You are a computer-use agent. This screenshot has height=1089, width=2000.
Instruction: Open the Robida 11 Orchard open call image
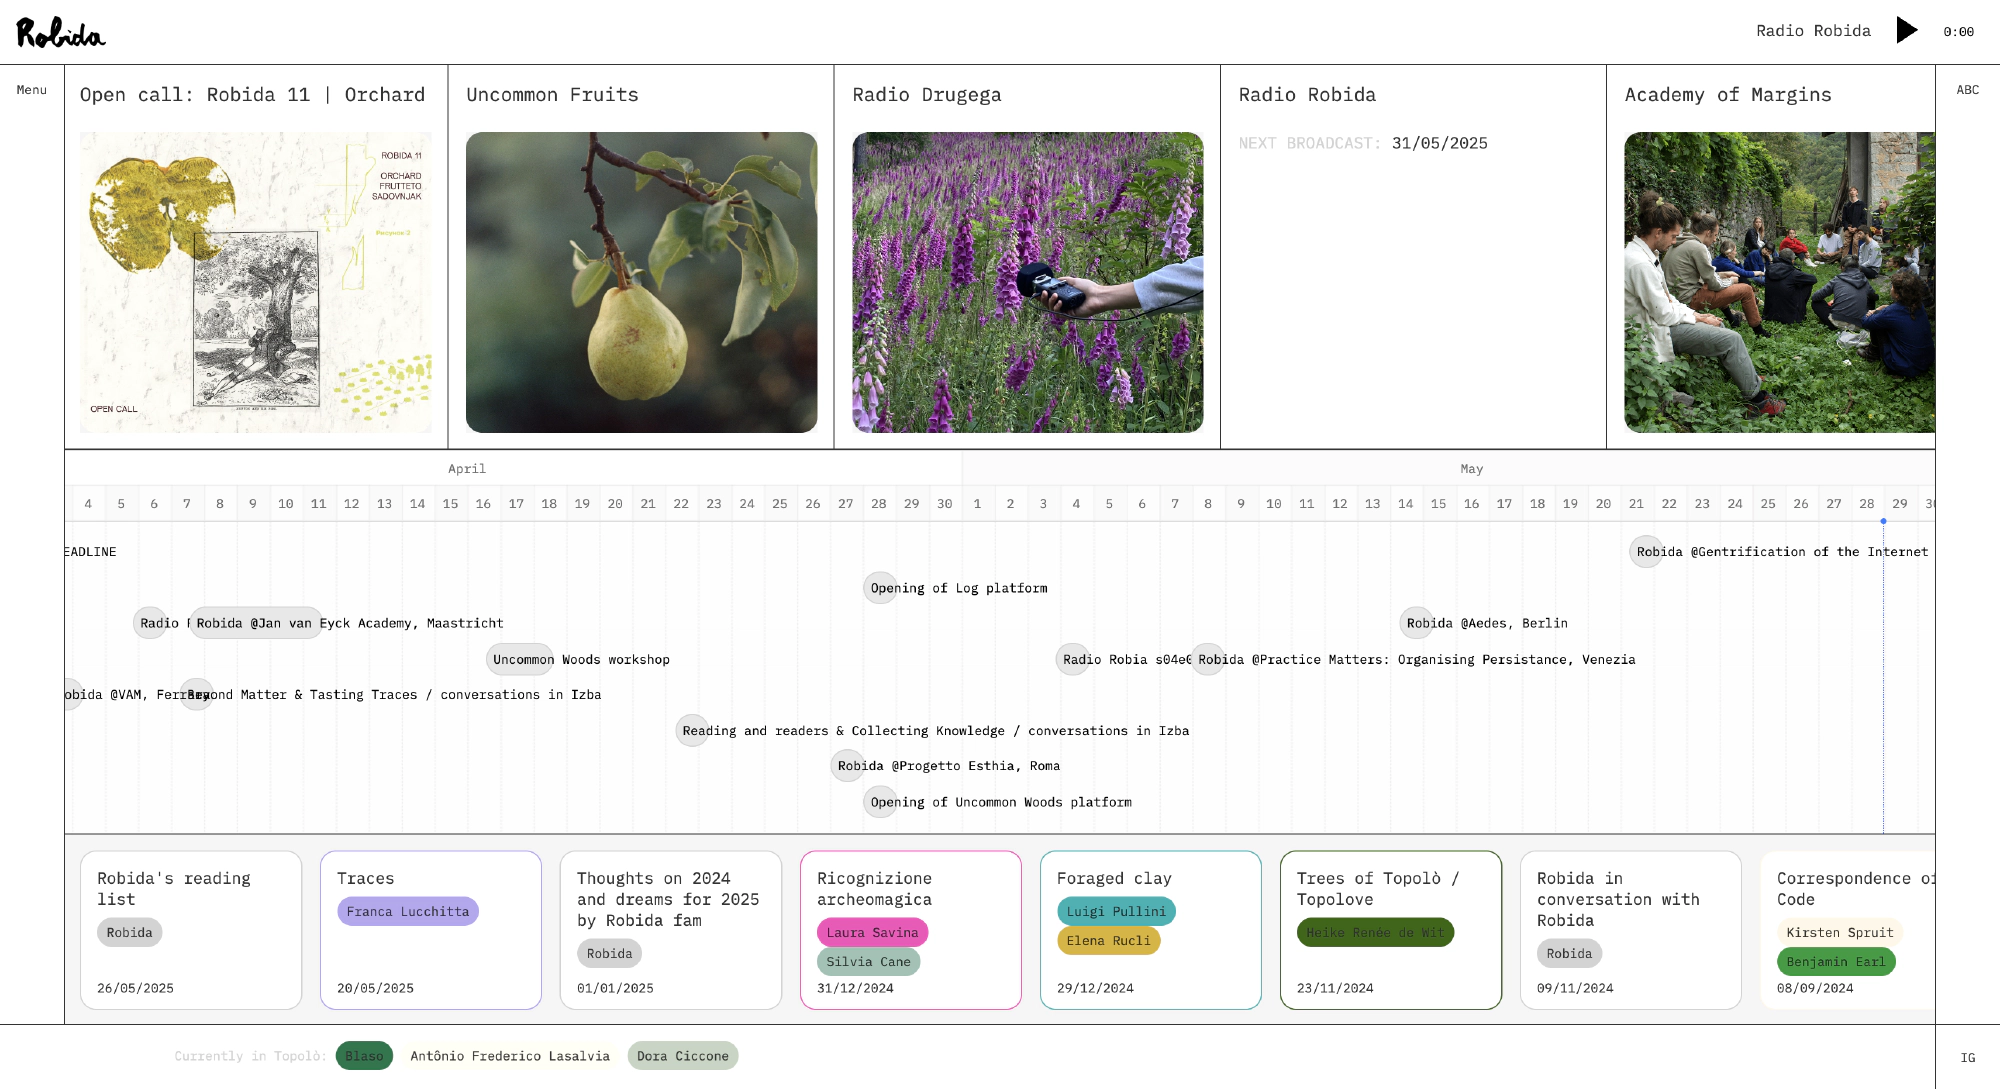(x=256, y=282)
